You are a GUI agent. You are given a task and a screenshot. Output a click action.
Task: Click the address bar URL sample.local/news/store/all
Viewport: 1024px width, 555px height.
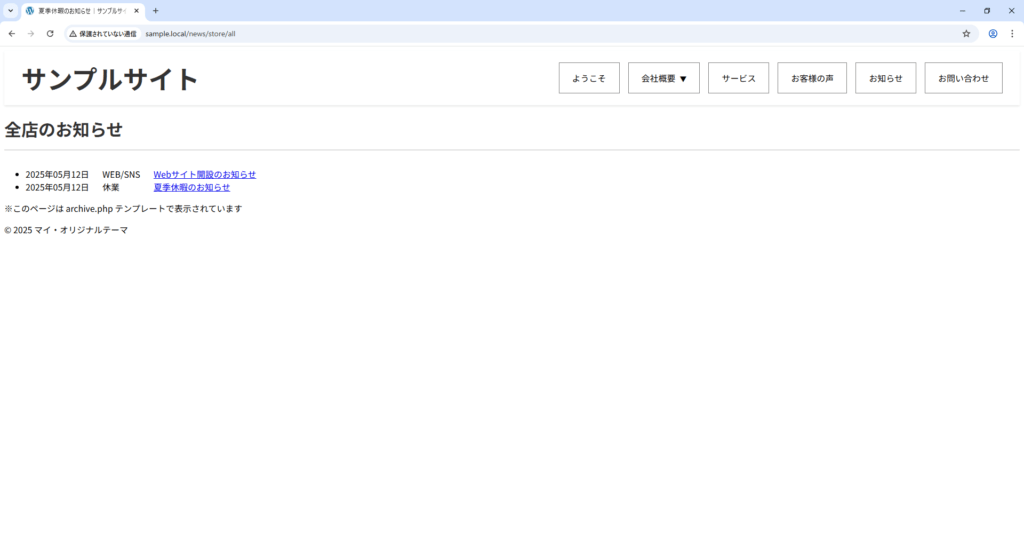click(x=190, y=33)
